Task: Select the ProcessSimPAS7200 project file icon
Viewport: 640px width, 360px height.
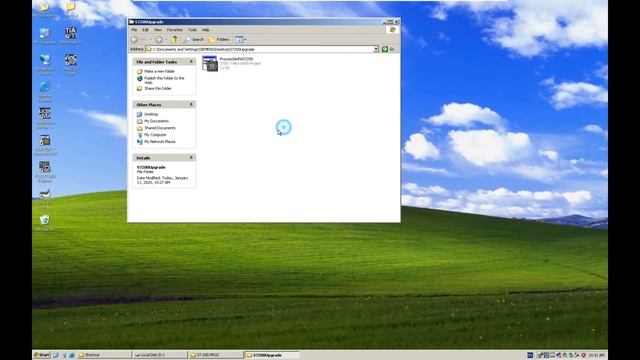Action: [x=210, y=64]
